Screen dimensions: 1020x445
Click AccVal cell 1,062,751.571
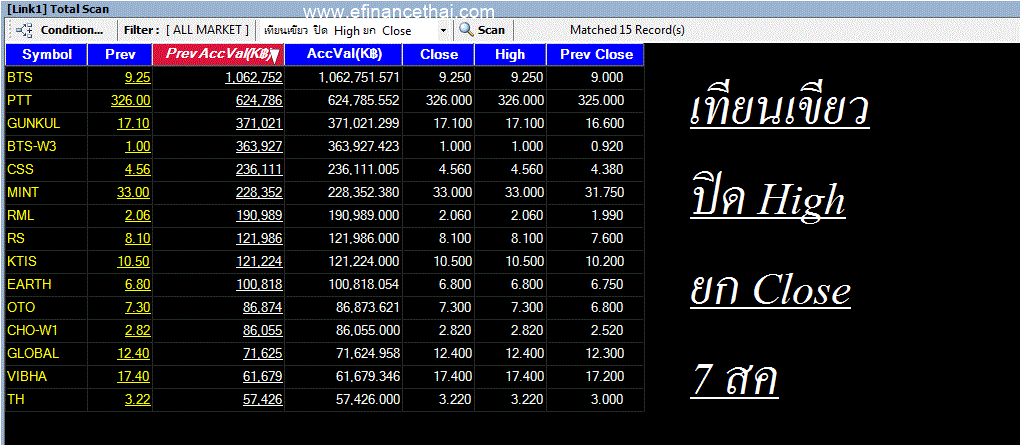click(x=359, y=77)
